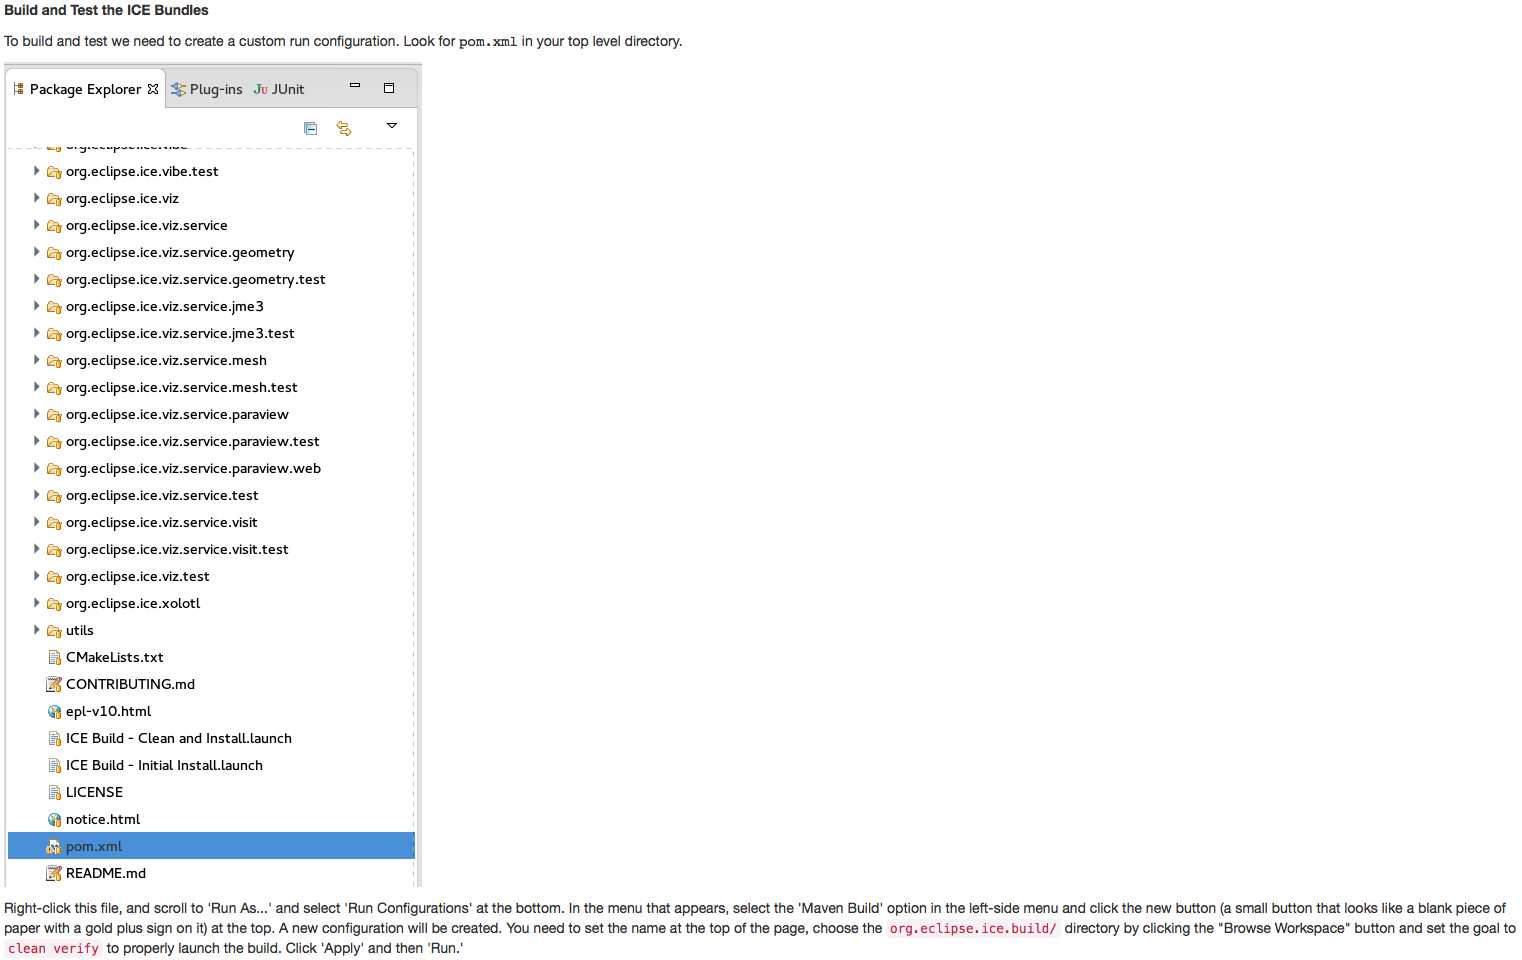
Task: Select the pom.xml file
Action: click(x=211, y=846)
